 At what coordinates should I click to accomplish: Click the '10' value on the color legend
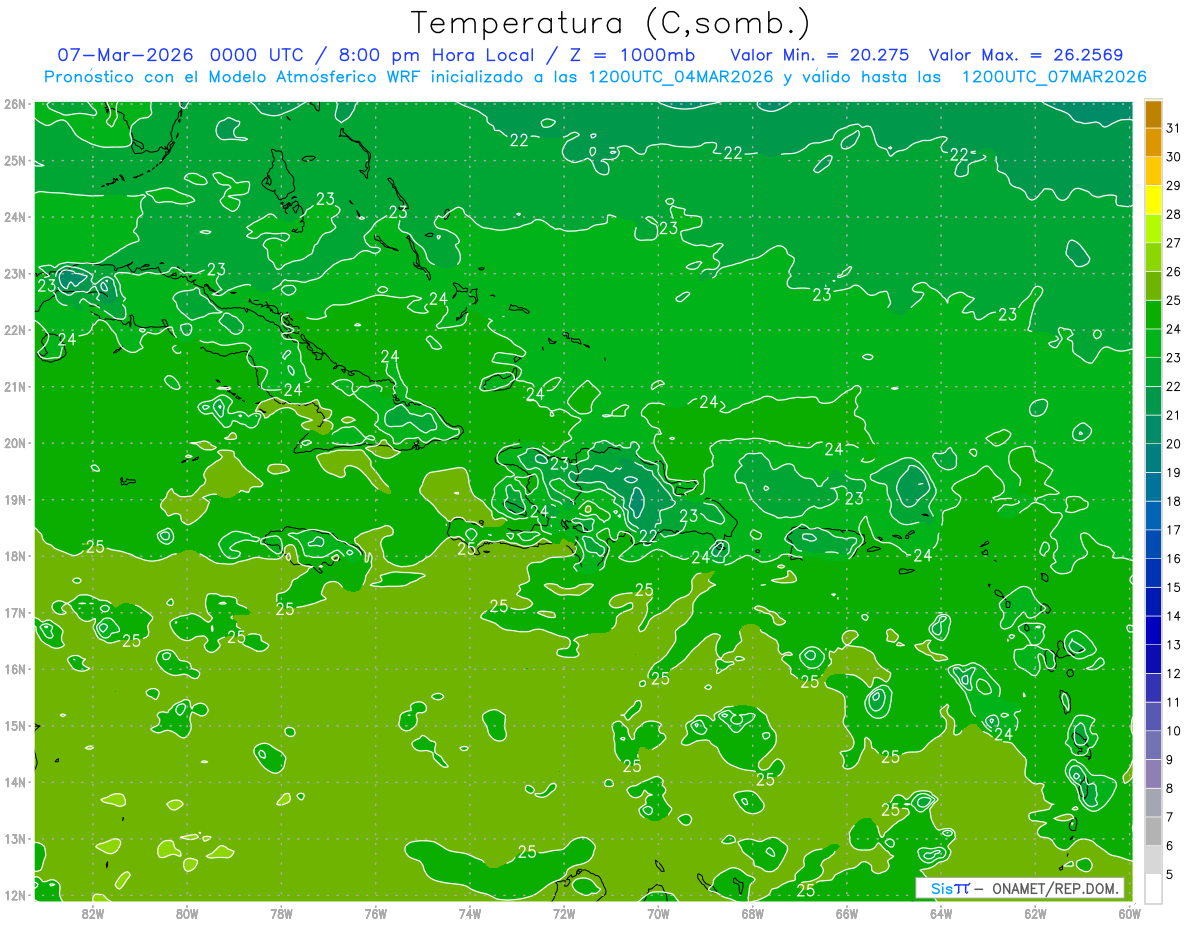pyautogui.click(x=1174, y=731)
